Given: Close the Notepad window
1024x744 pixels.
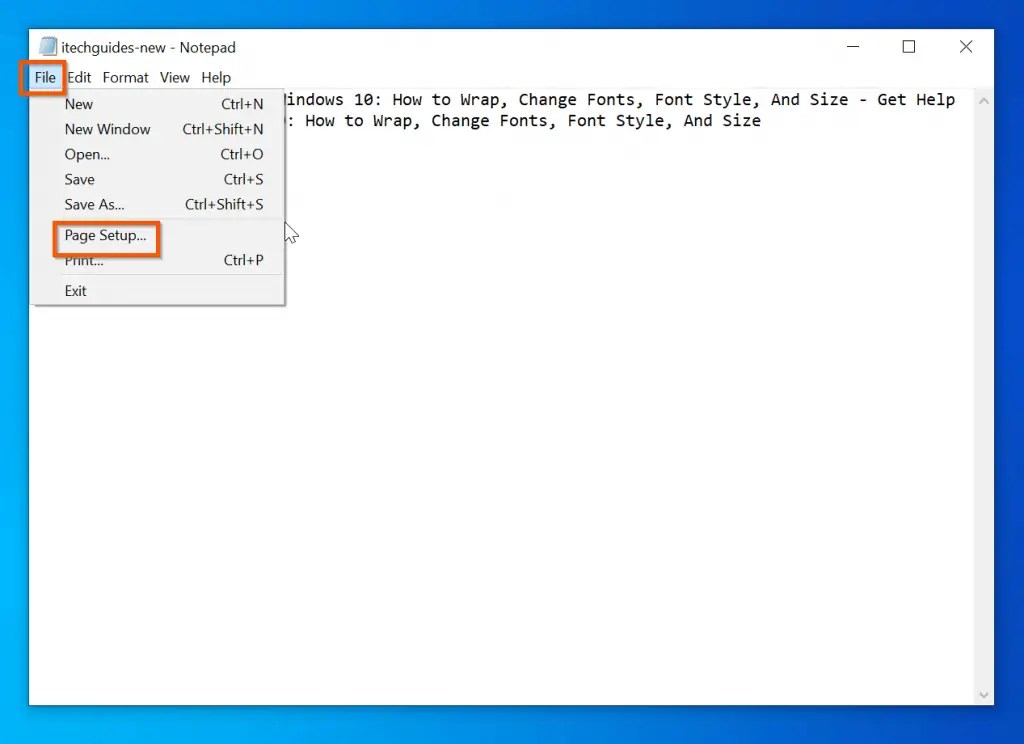Looking at the screenshot, I should (x=966, y=47).
